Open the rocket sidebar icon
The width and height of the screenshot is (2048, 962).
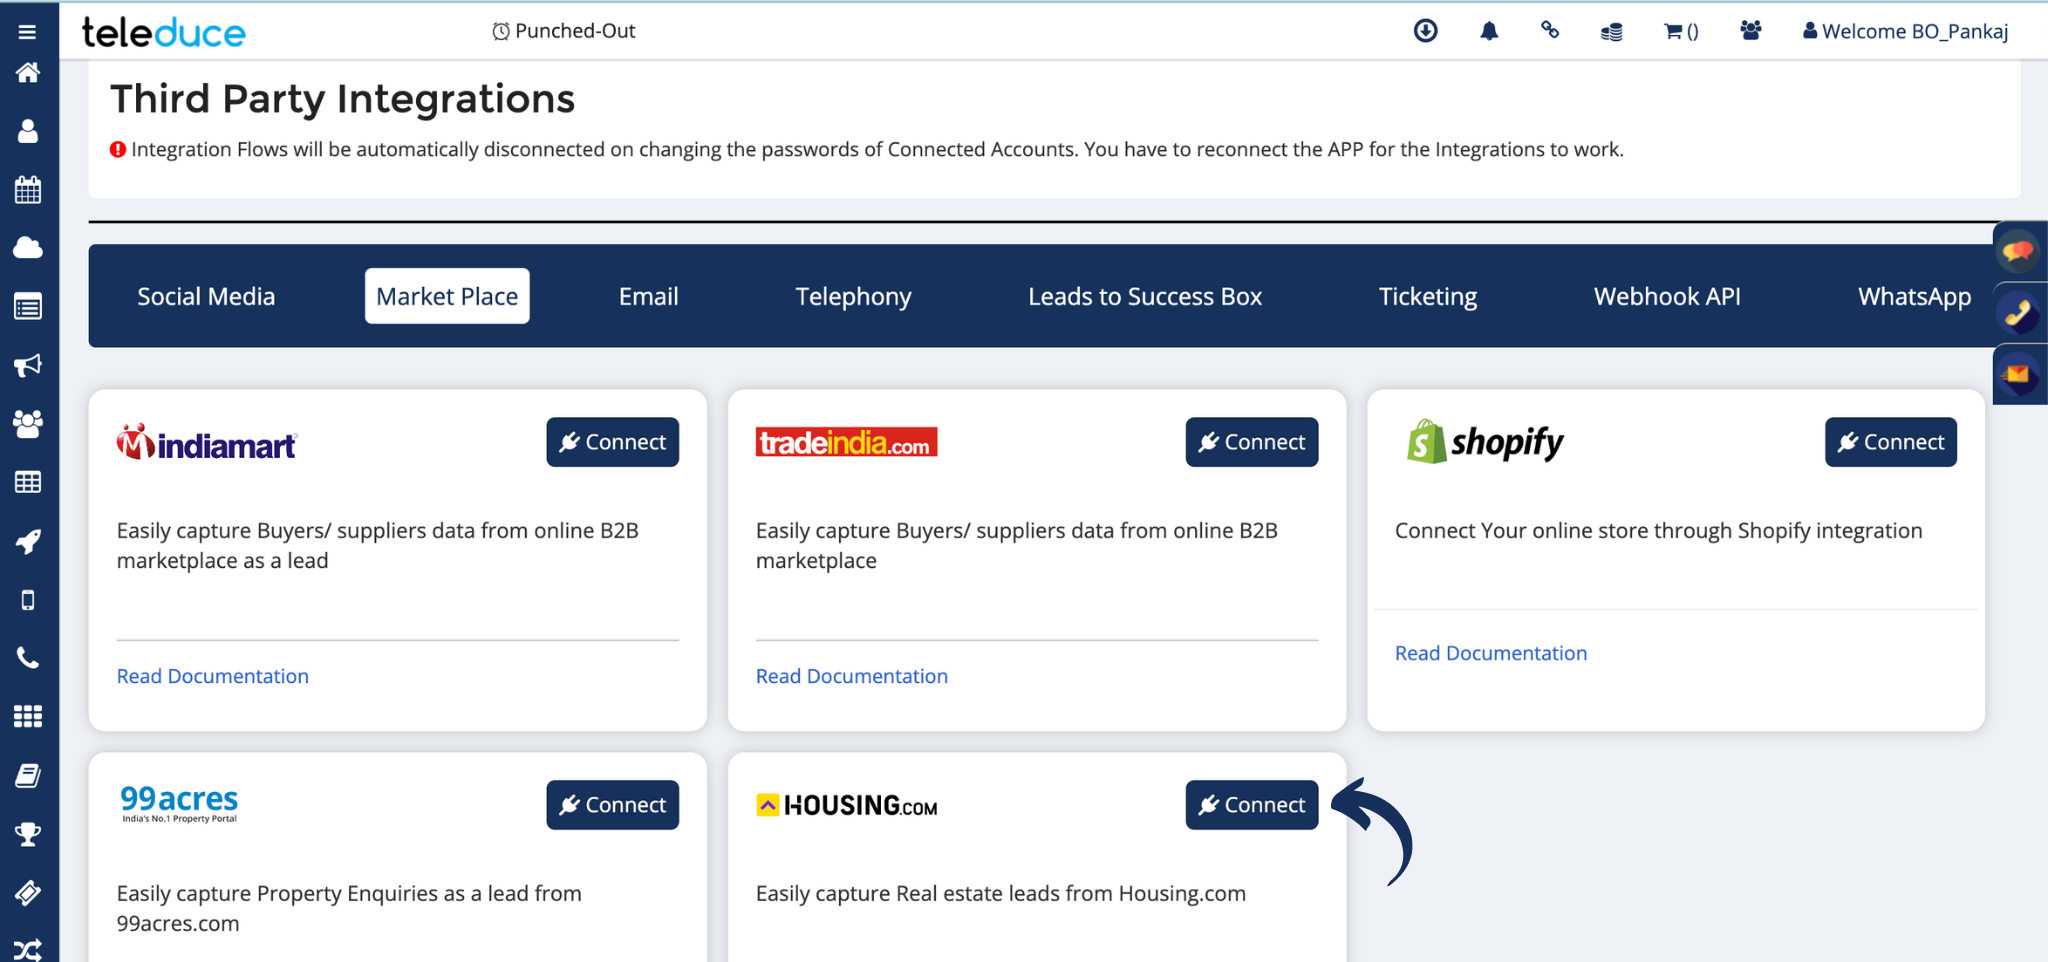(28, 541)
